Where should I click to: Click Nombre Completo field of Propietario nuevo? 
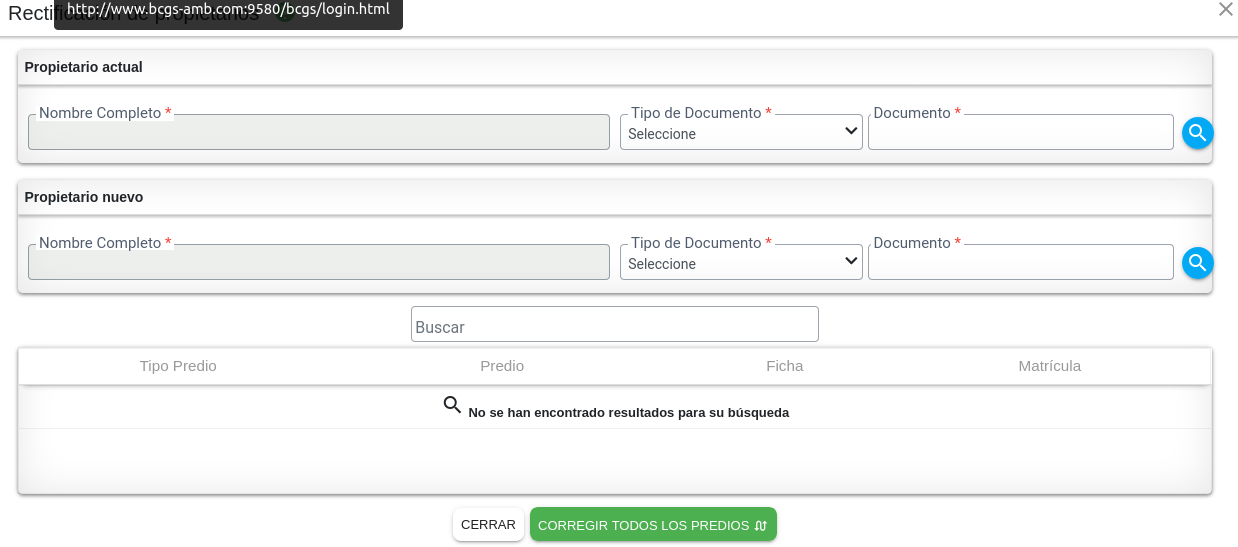(318, 263)
